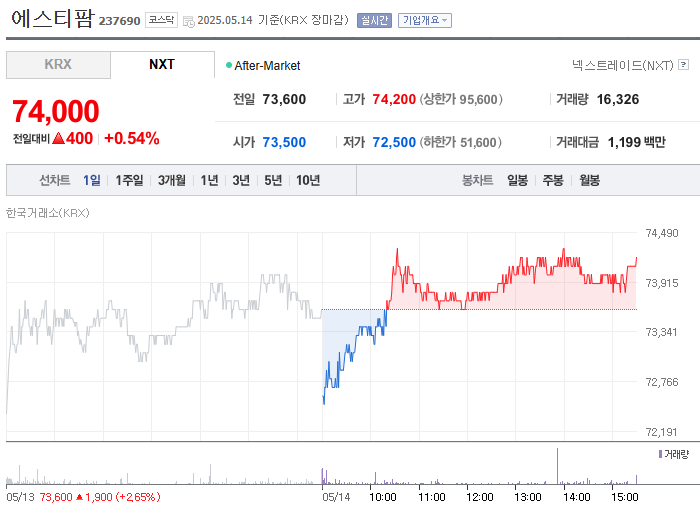Click the 고가 value 74,200
The image size is (700, 511).
click(x=394, y=99)
